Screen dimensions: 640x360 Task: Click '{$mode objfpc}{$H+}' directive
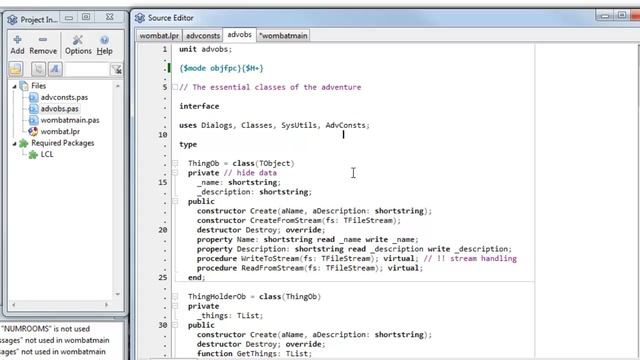(221, 68)
